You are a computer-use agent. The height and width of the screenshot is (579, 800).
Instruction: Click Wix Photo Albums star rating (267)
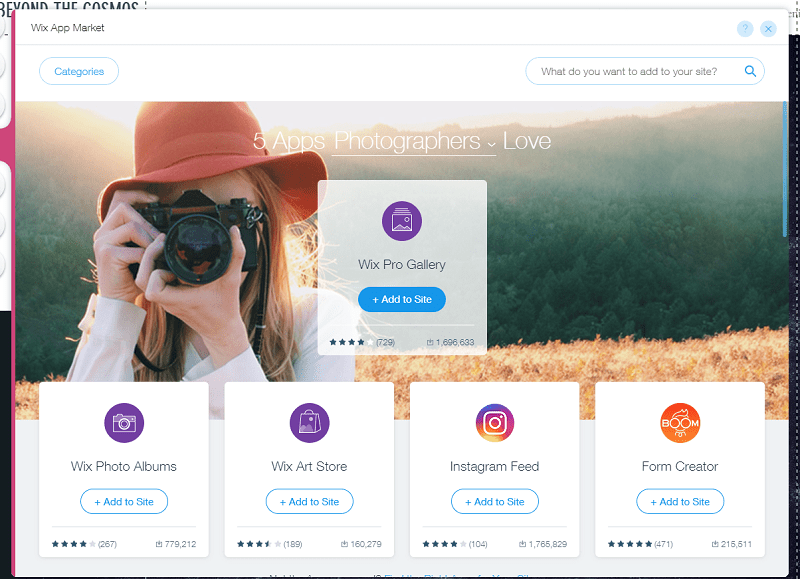(x=84, y=544)
